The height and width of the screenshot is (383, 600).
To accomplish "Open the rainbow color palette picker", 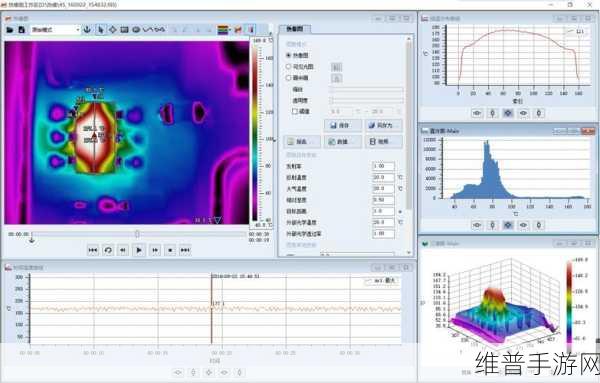I will pyautogui.click(x=222, y=30).
